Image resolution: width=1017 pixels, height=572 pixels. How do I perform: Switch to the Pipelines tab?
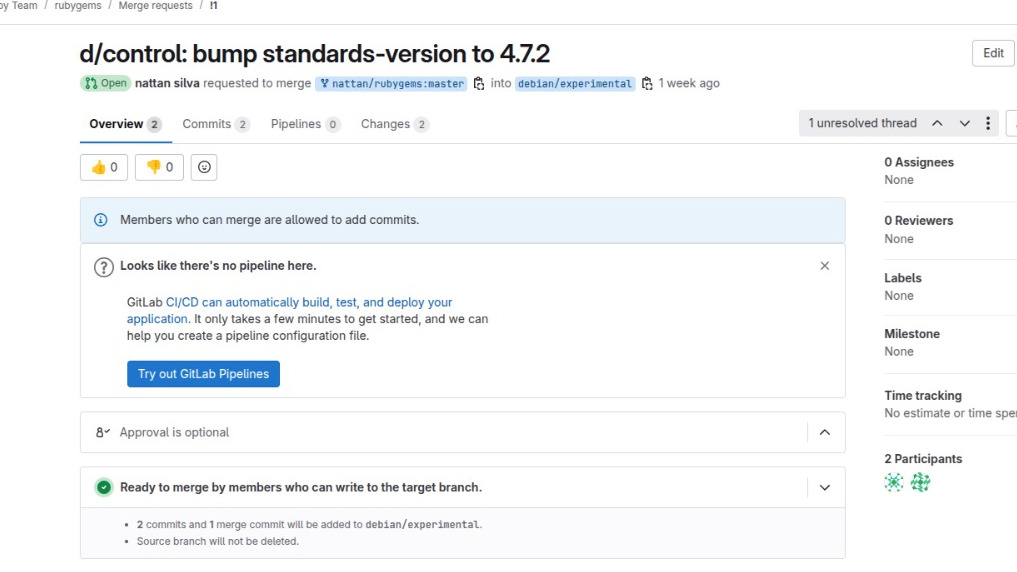(x=305, y=124)
